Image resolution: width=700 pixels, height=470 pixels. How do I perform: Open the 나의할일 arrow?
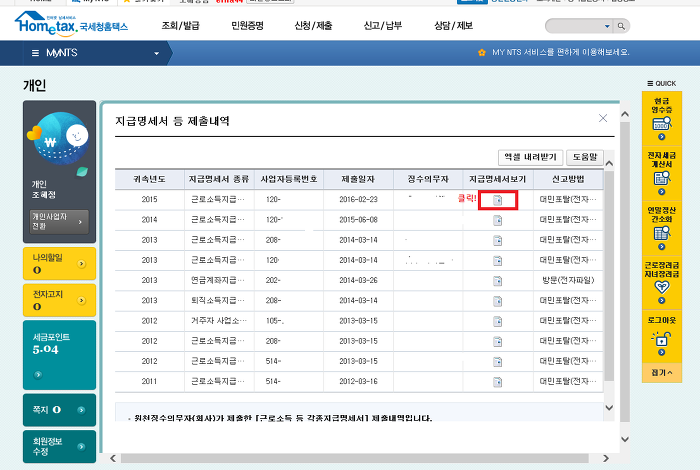point(81,264)
